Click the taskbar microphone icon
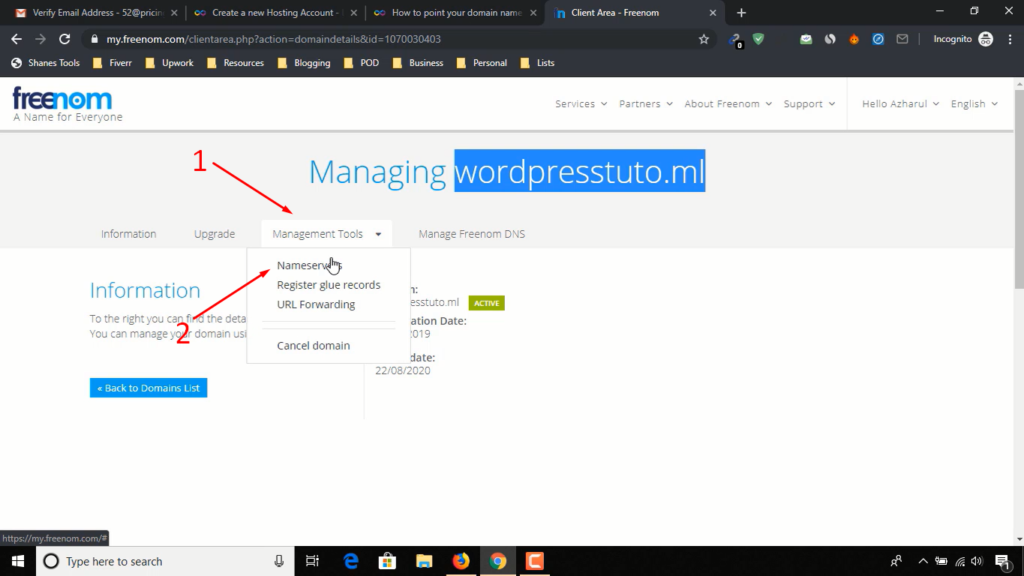Image resolution: width=1024 pixels, height=576 pixels. tap(279, 561)
